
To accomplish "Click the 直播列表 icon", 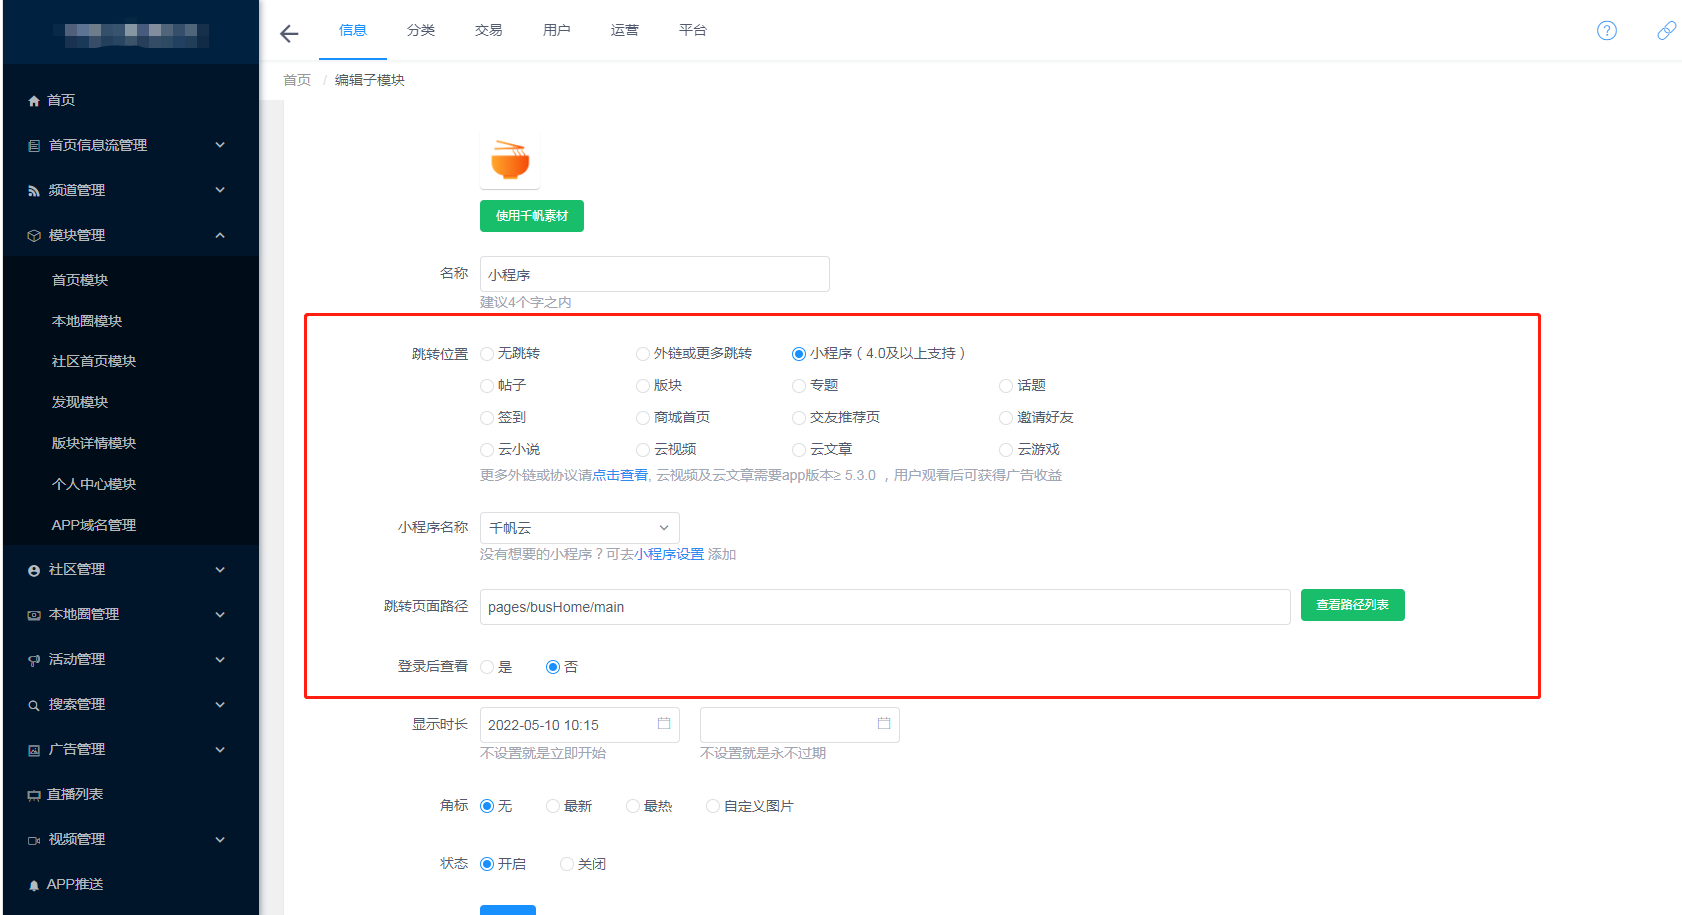I will [x=34, y=795].
